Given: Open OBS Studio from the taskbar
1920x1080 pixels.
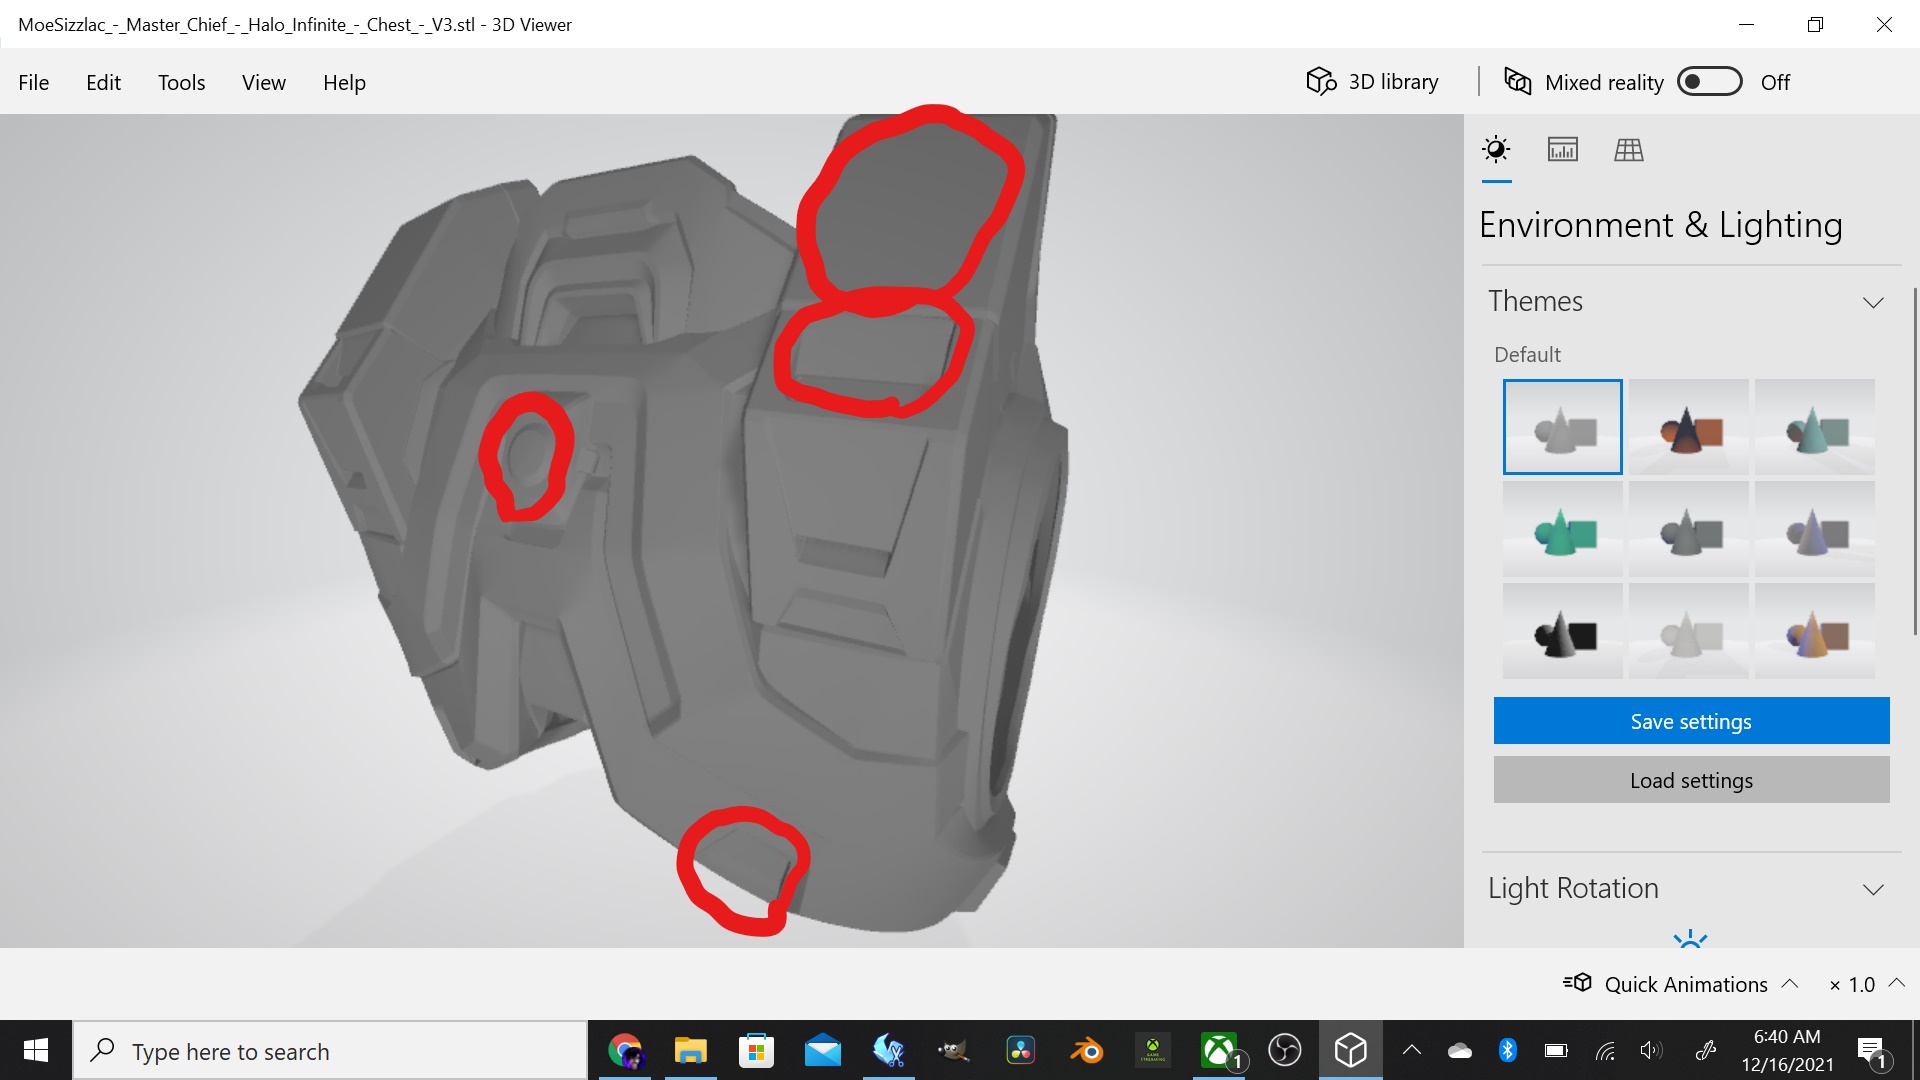Looking at the screenshot, I should pyautogui.click(x=1285, y=1051).
